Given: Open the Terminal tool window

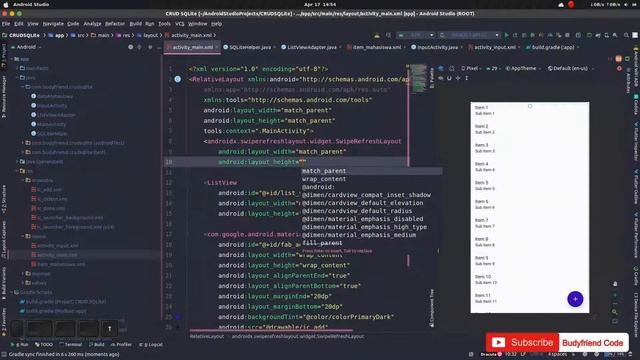Looking at the screenshot, I should click(x=71, y=344).
